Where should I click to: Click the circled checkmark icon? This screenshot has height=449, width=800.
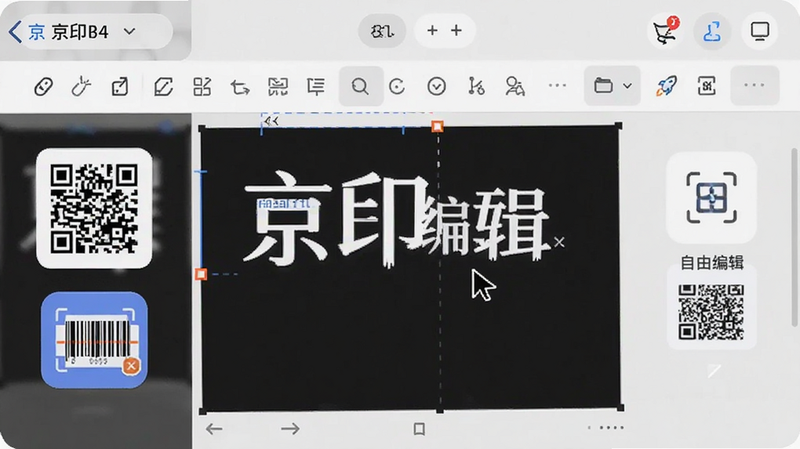point(437,86)
